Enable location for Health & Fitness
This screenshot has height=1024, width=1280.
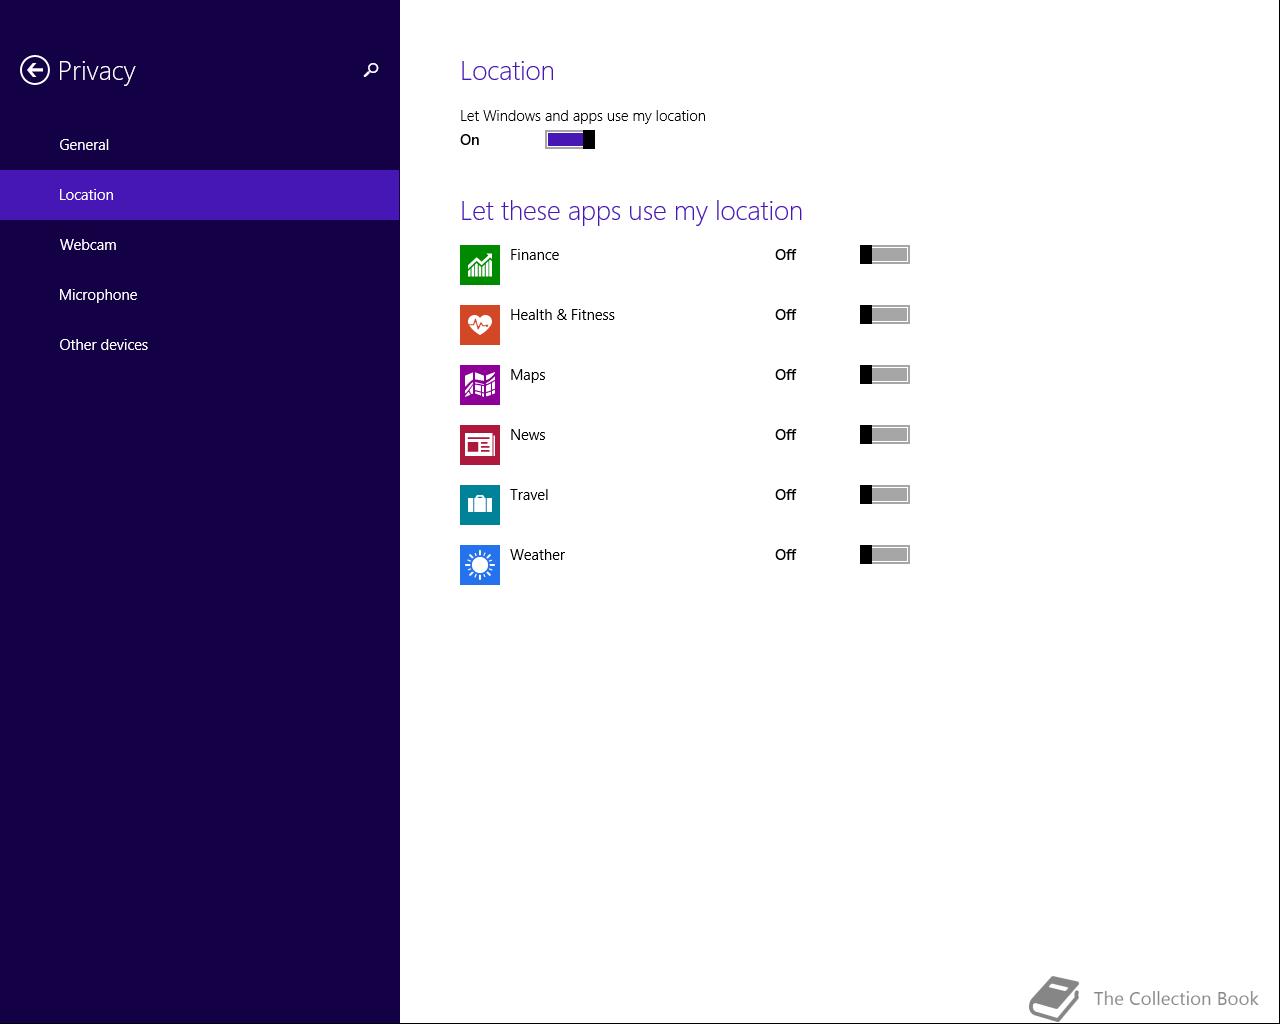(885, 315)
